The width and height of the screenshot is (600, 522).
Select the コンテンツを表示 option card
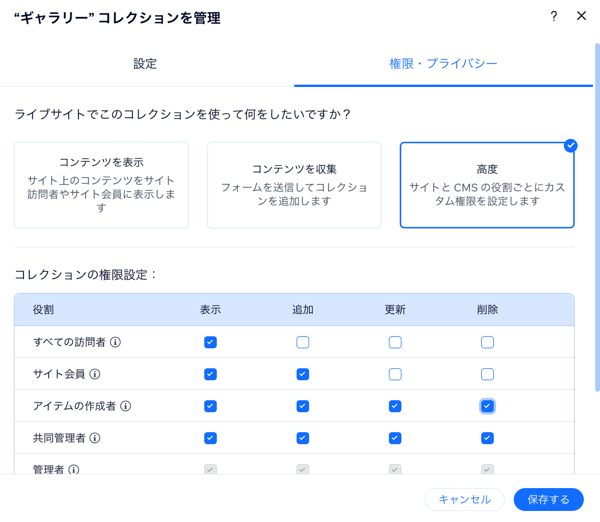(x=101, y=185)
